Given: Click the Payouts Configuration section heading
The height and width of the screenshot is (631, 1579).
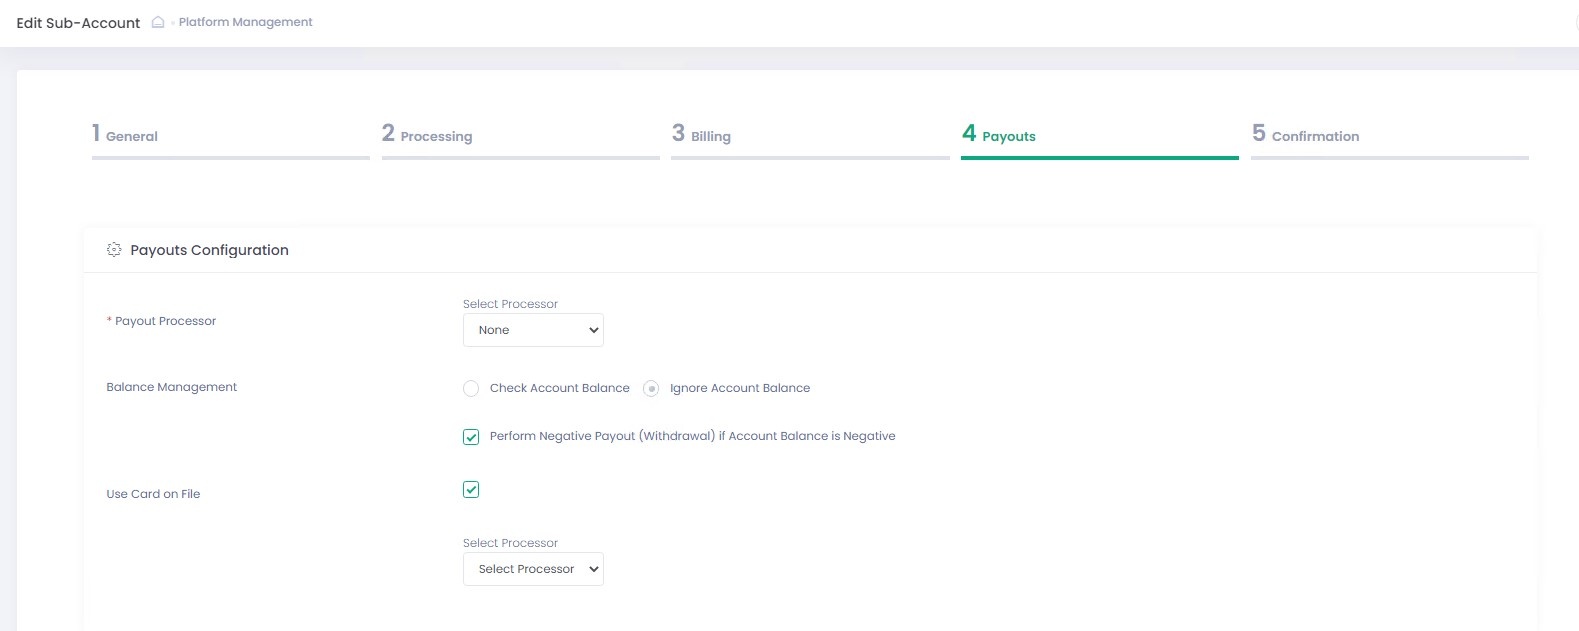Looking at the screenshot, I should pos(209,250).
